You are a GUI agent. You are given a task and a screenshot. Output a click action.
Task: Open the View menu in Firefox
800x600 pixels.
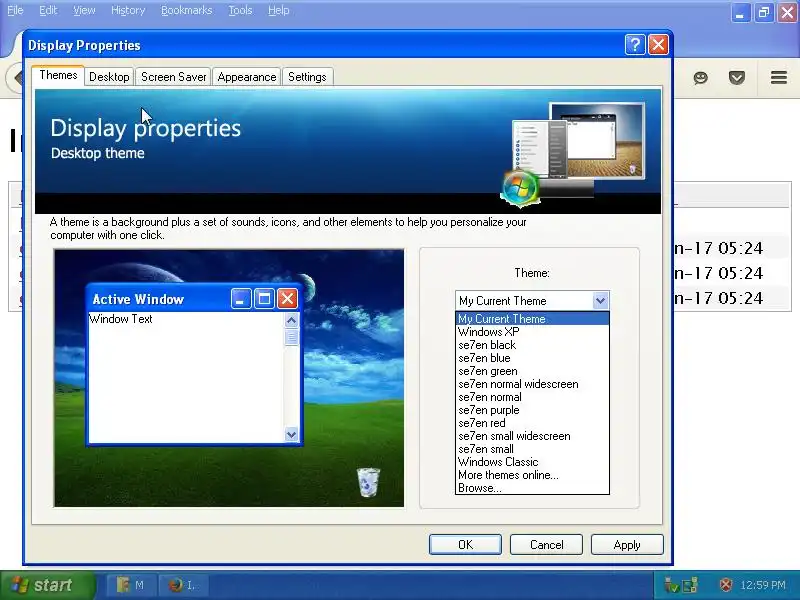point(84,10)
